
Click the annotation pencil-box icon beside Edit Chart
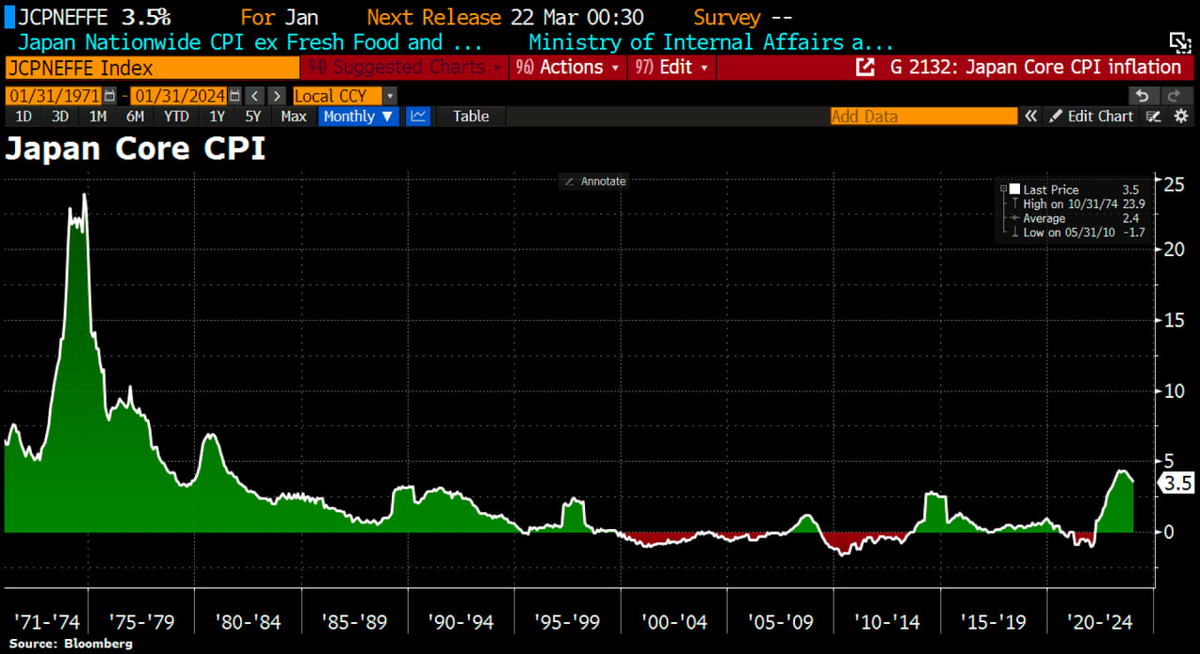pos(1154,116)
